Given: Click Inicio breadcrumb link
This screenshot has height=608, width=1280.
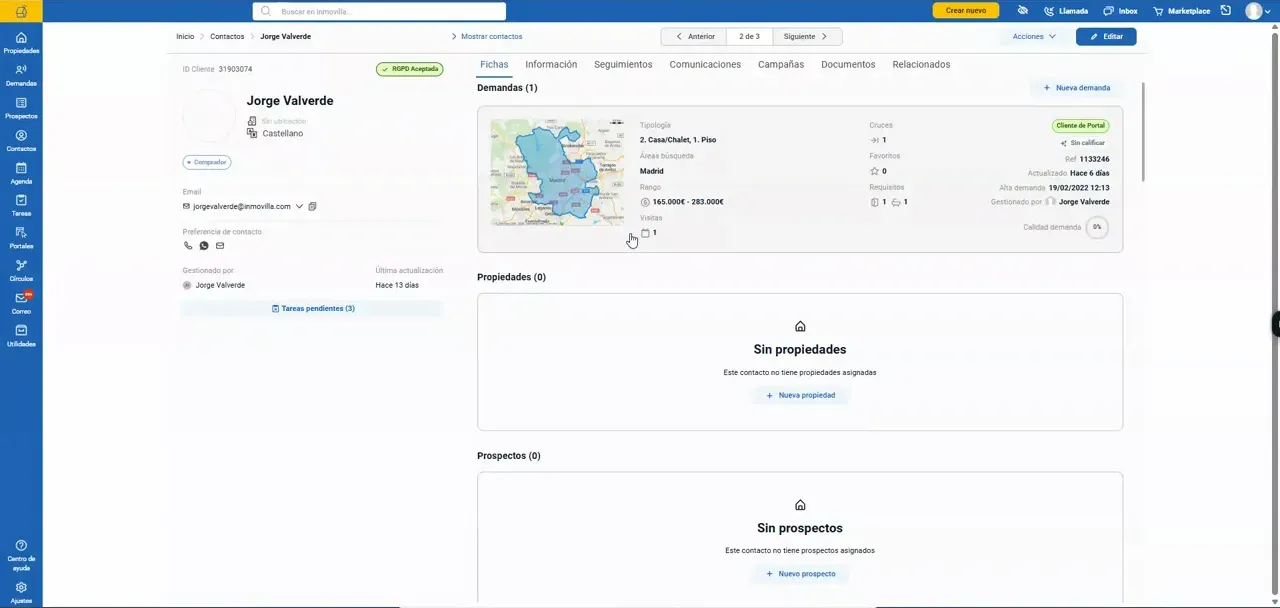Looking at the screenshot, I should (x=185, y=36).
